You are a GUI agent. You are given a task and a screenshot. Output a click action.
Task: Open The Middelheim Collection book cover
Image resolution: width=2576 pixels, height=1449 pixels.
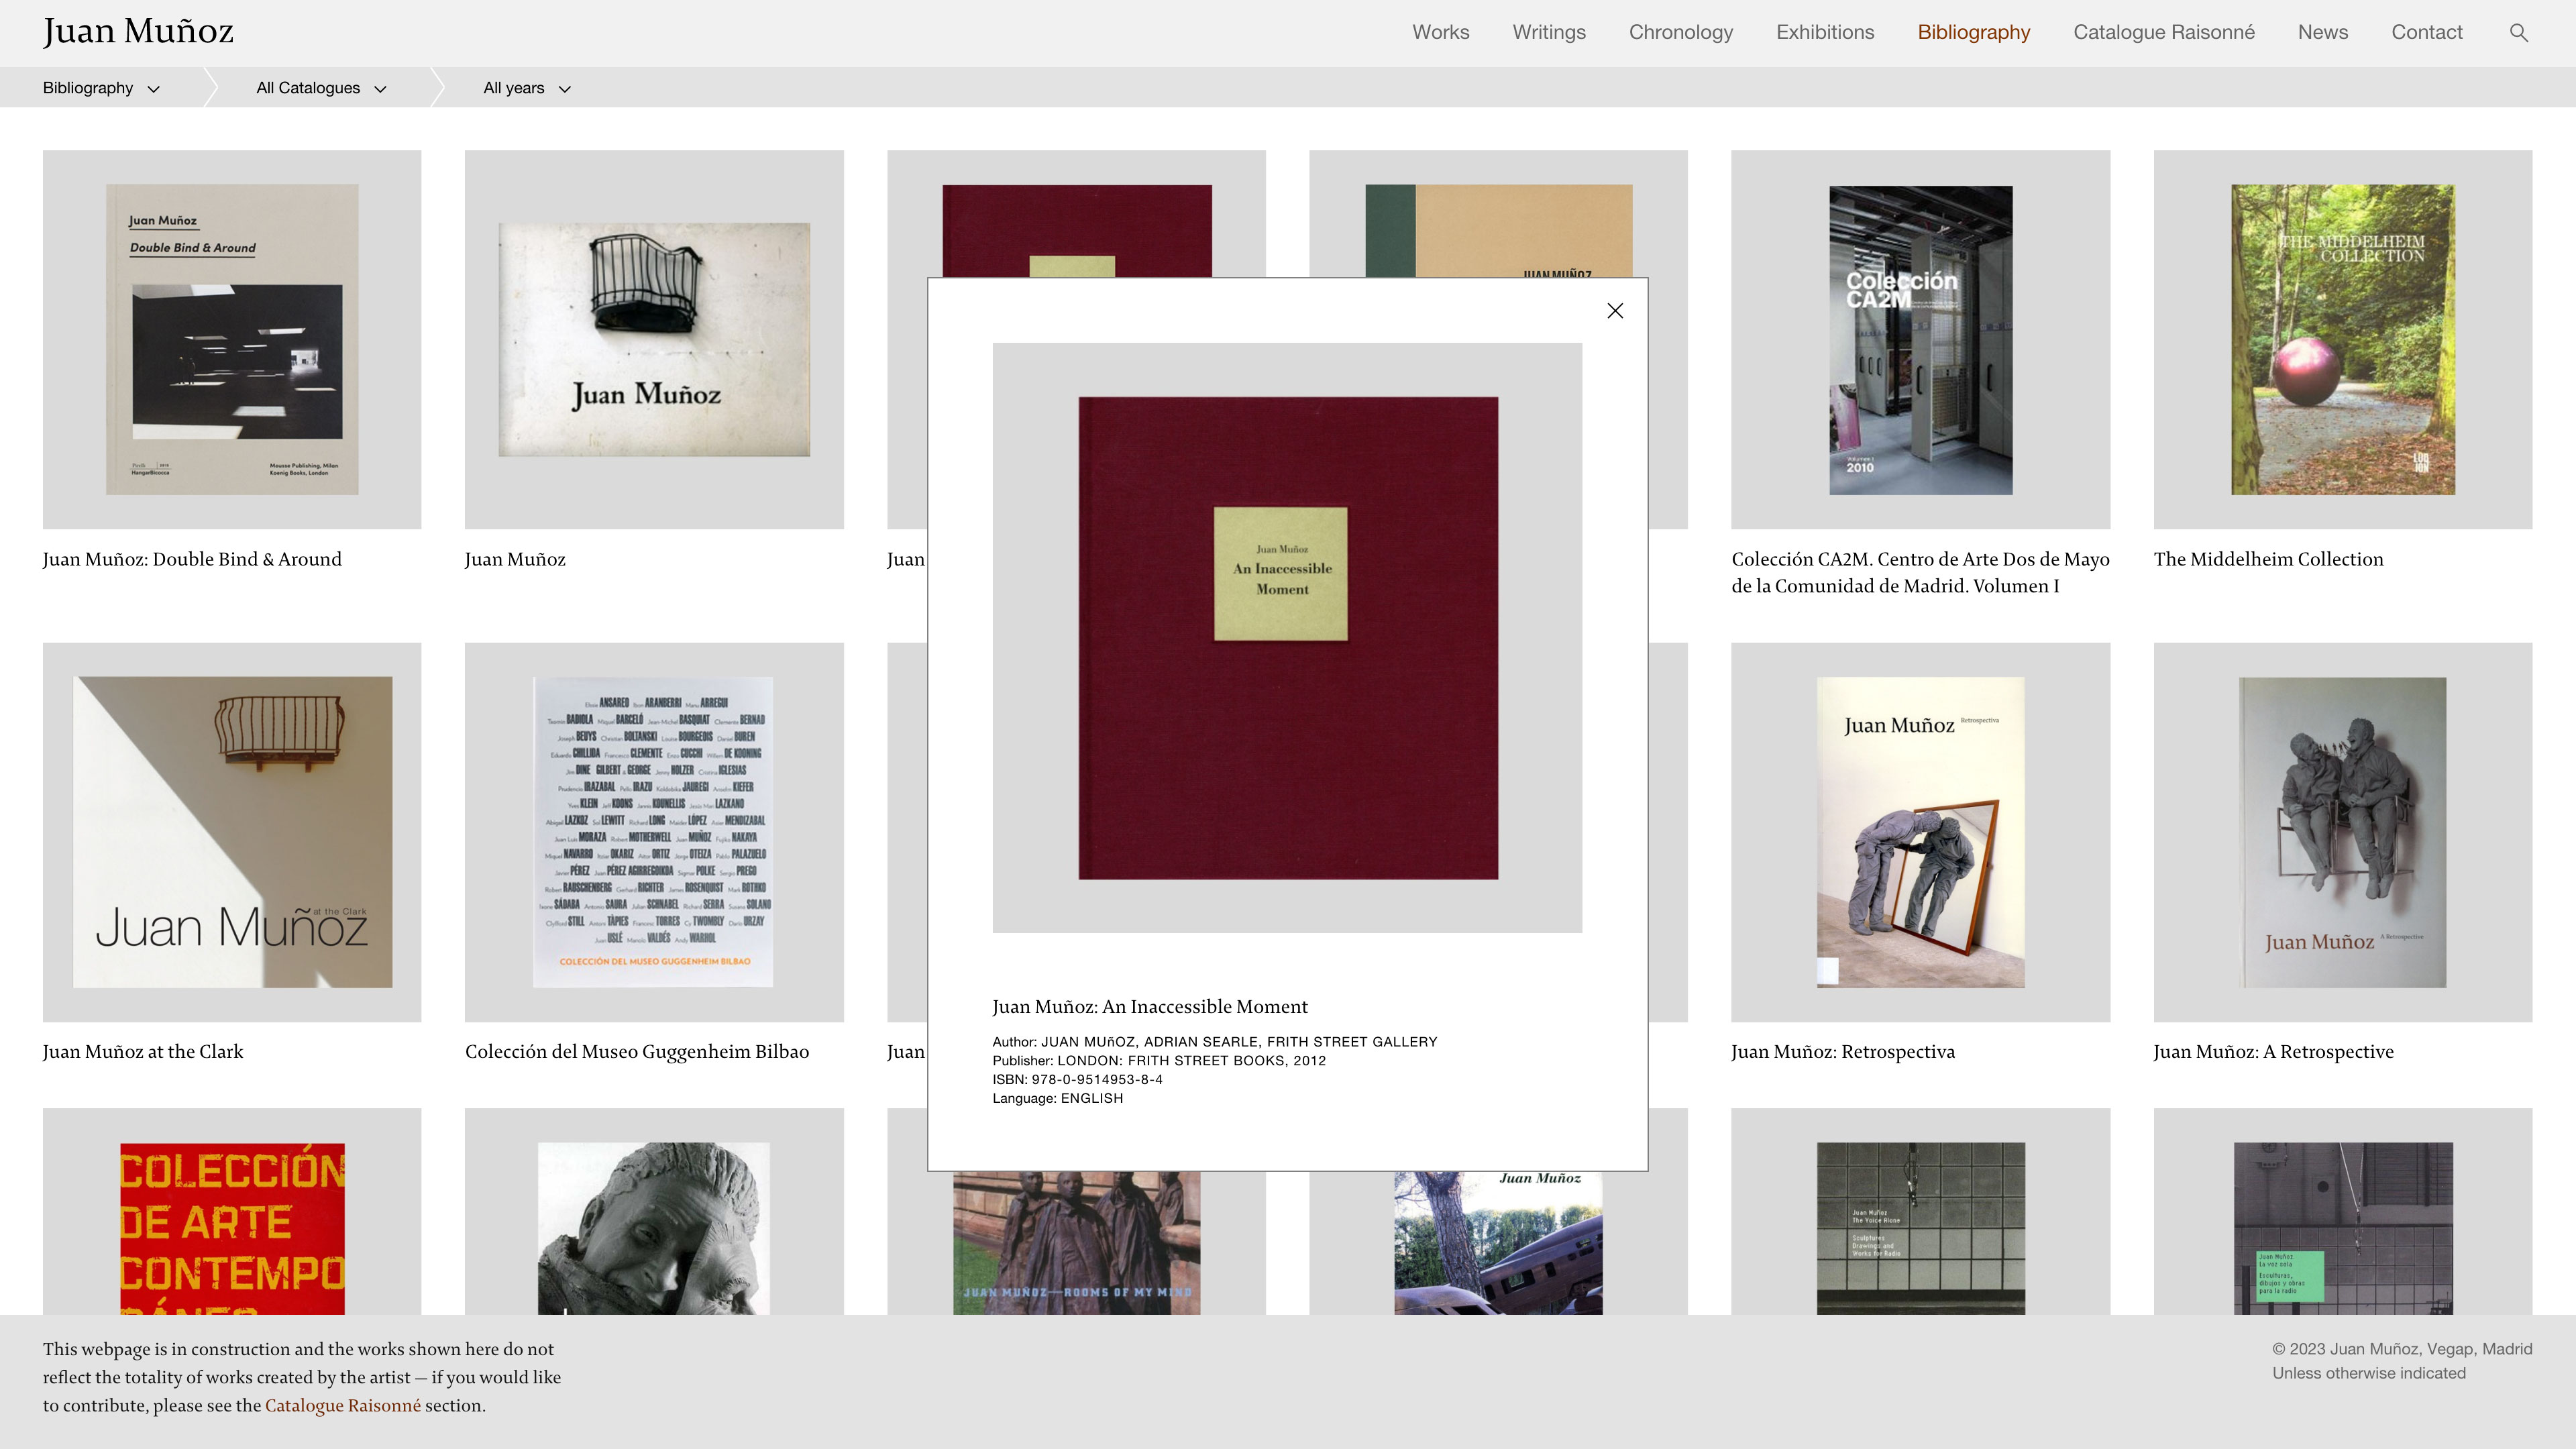2342,339
